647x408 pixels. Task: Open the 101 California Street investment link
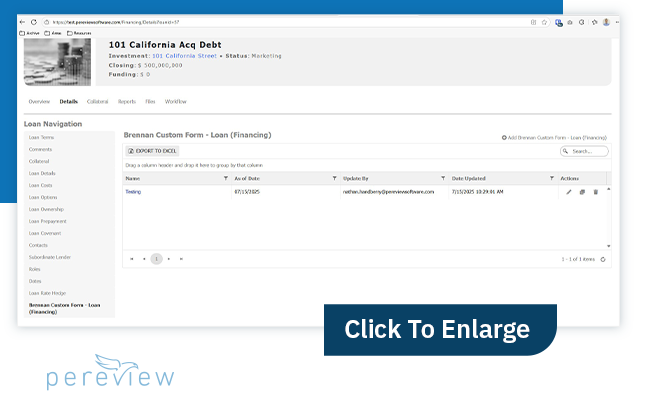click(x=184, y=56)
